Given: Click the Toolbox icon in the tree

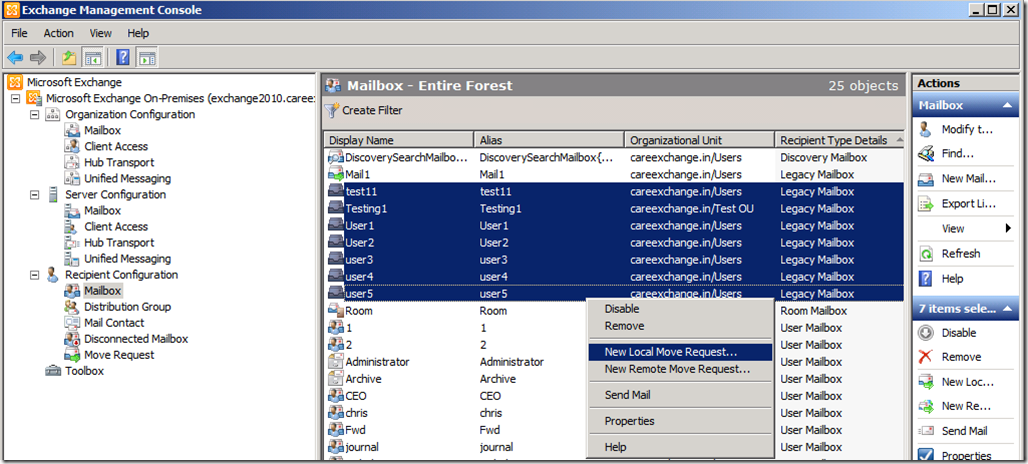Looking at the screenshot, I should point(53,371).
